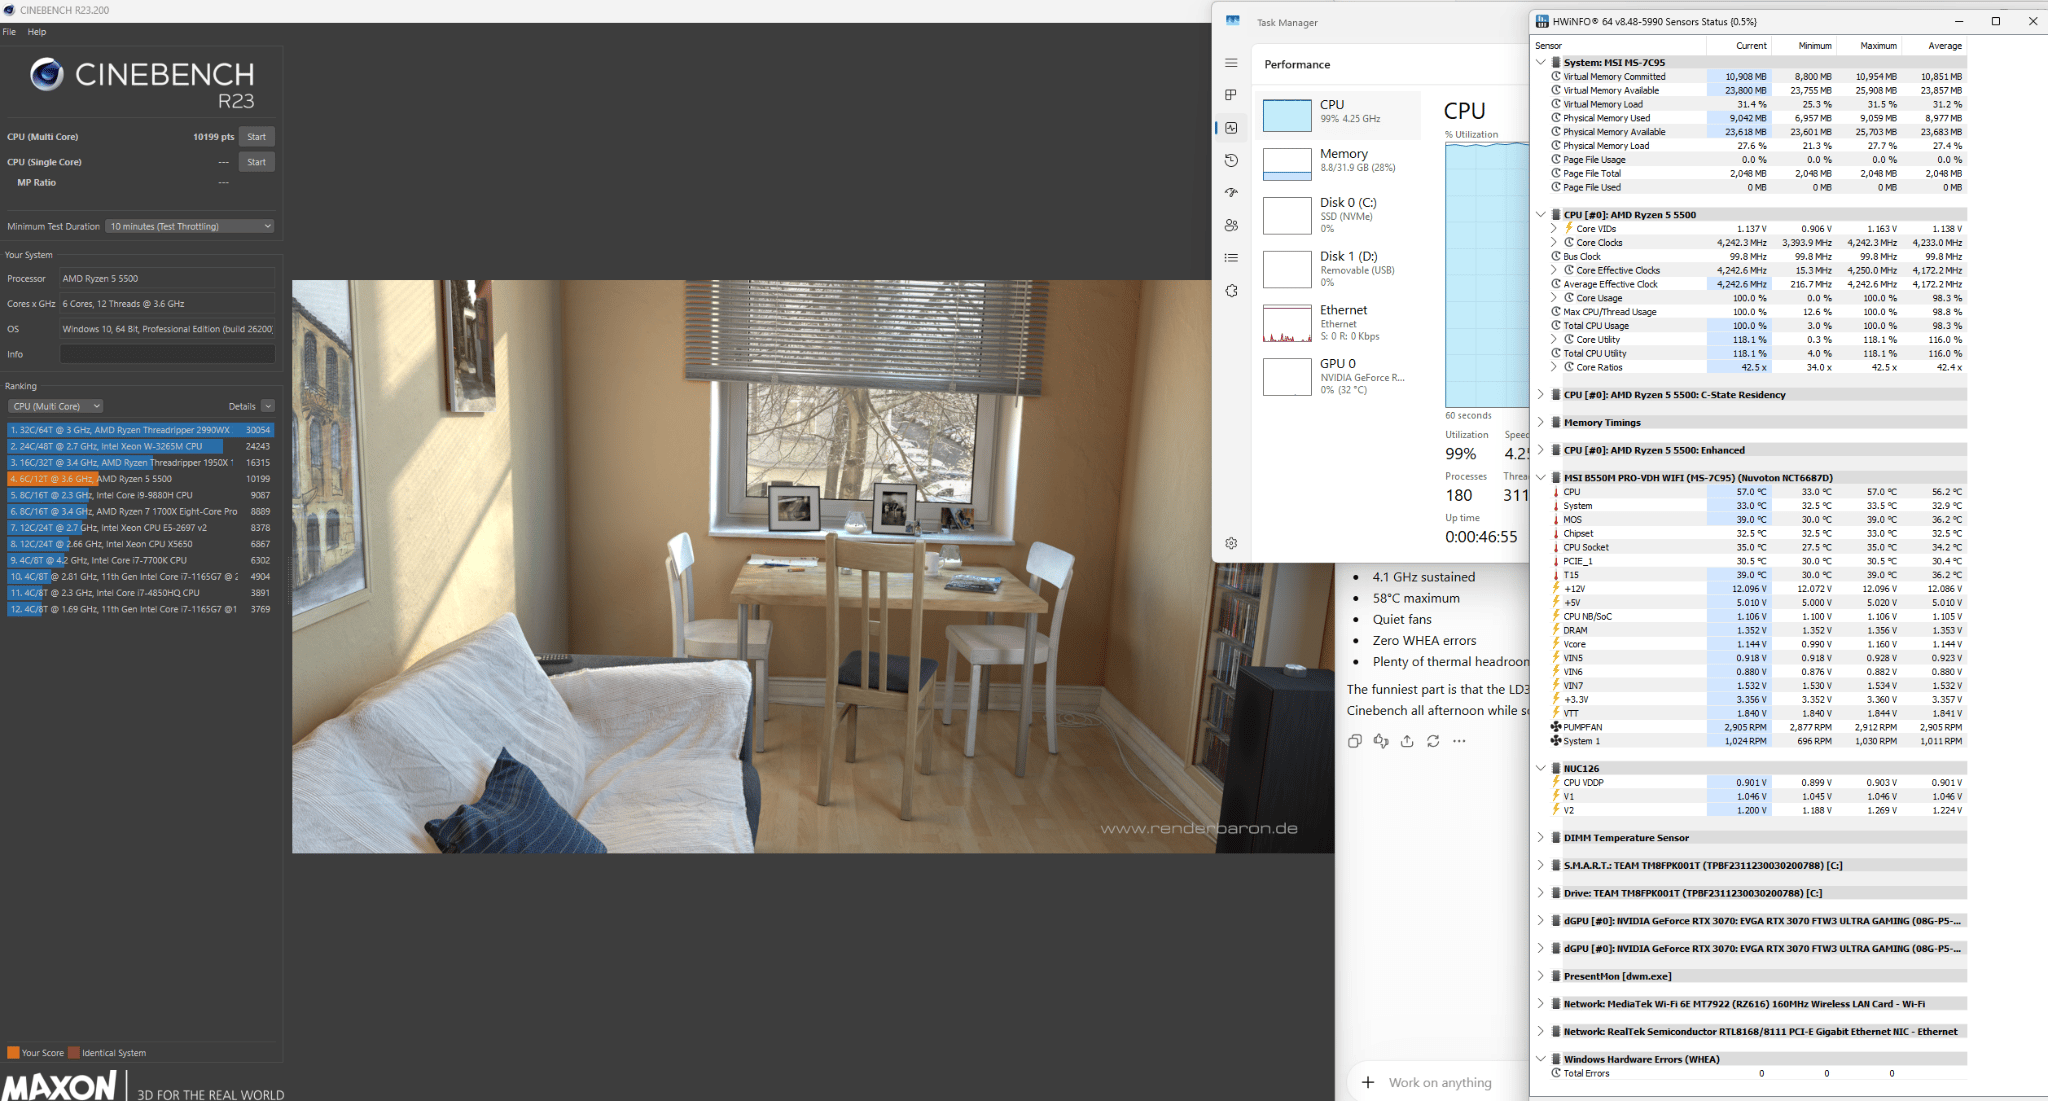Image resolution: width=2048 pixels, height=1101 pixels.
Task: Open Cinebench File menu
Action: 9,32
